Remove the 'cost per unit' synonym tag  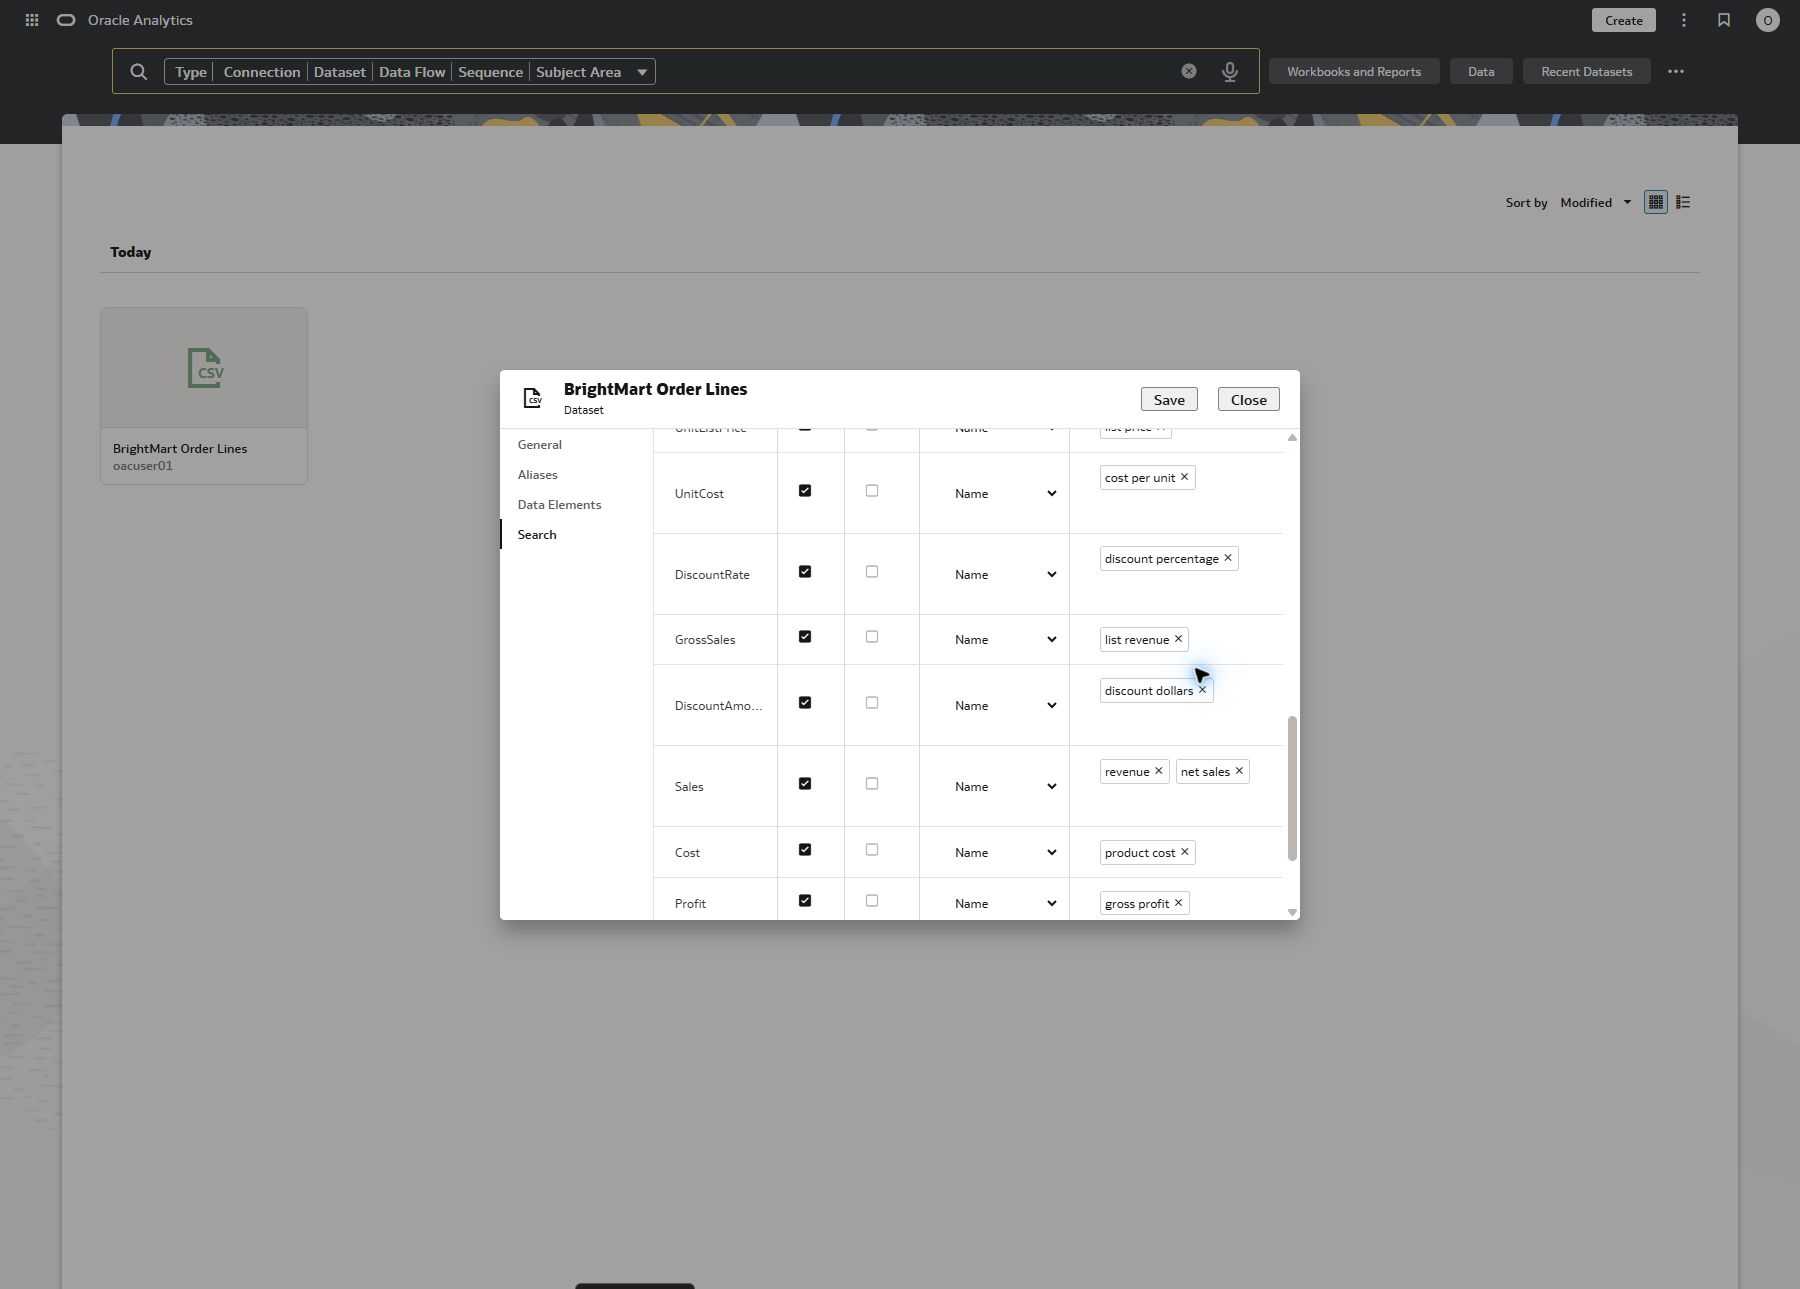click(1185, 477)
